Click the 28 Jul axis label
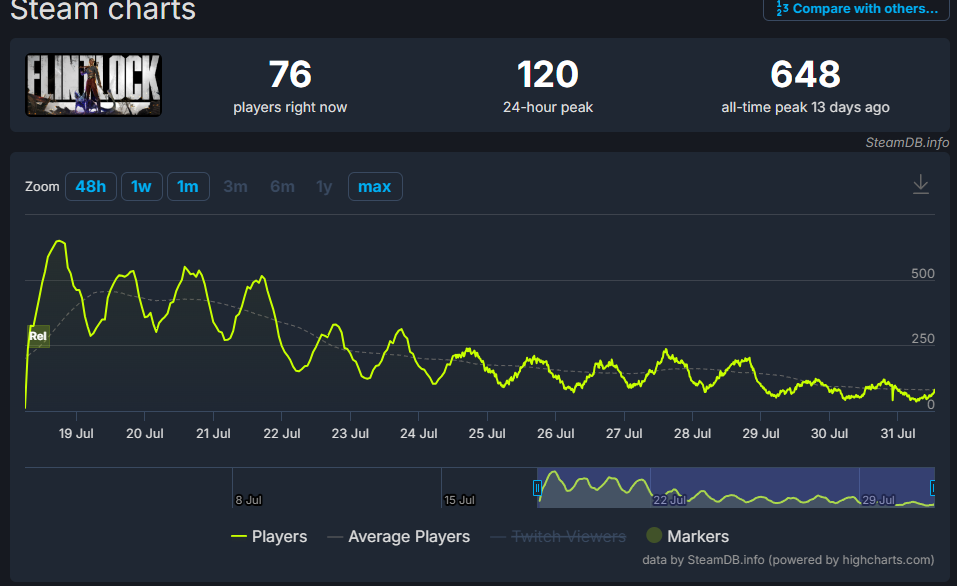957x586 pixels. point(692,433)
